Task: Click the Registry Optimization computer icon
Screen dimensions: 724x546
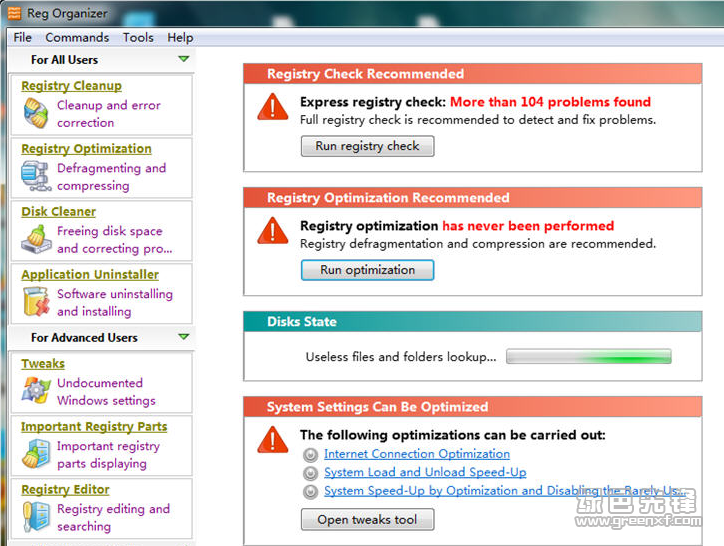Action: (36, 176)
